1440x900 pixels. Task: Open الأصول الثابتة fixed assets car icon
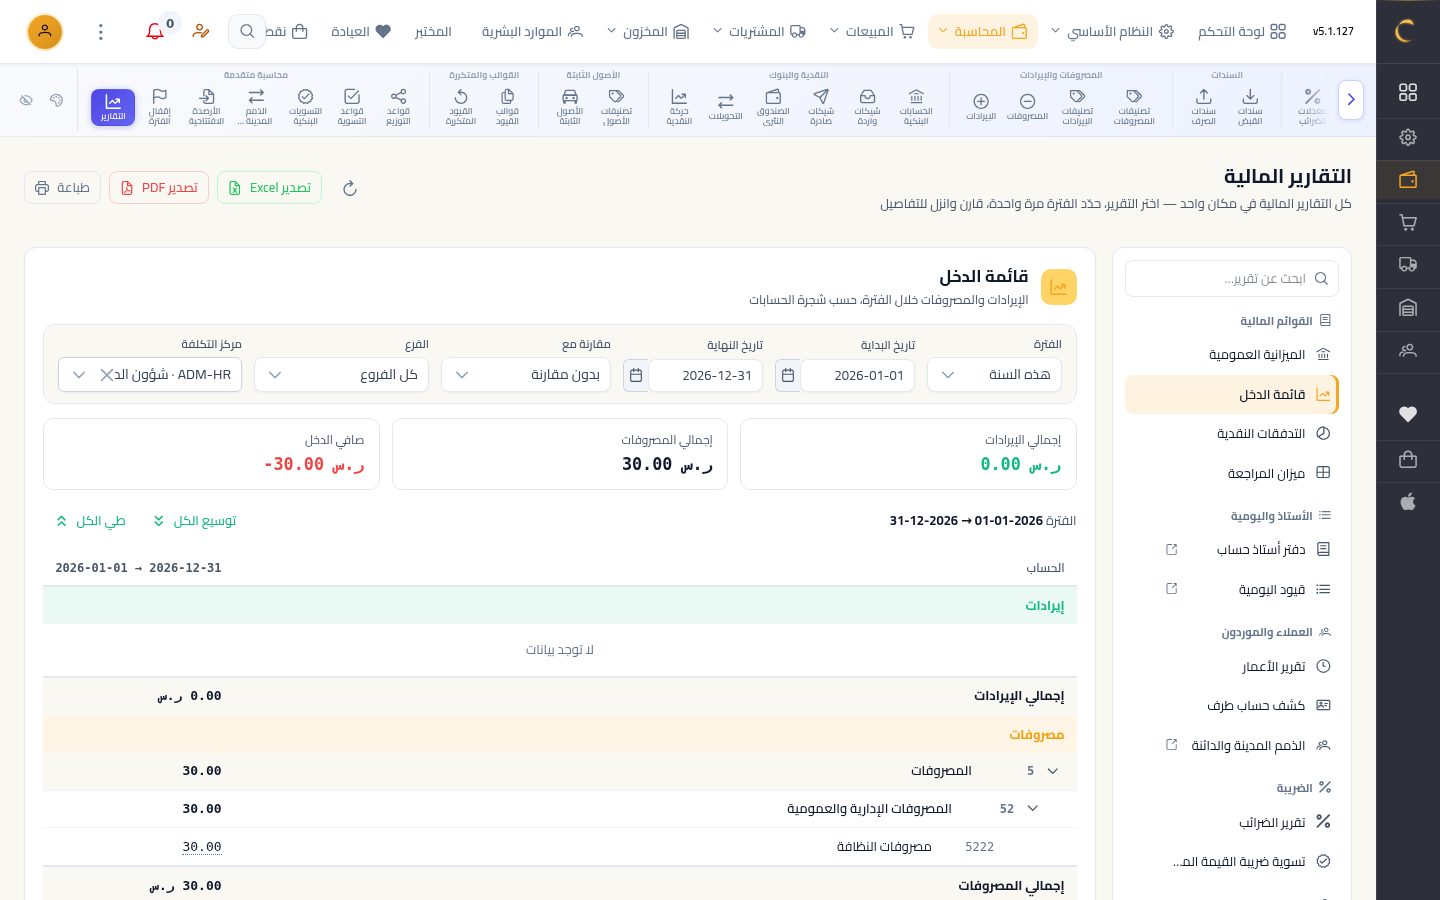pos(569,107)
